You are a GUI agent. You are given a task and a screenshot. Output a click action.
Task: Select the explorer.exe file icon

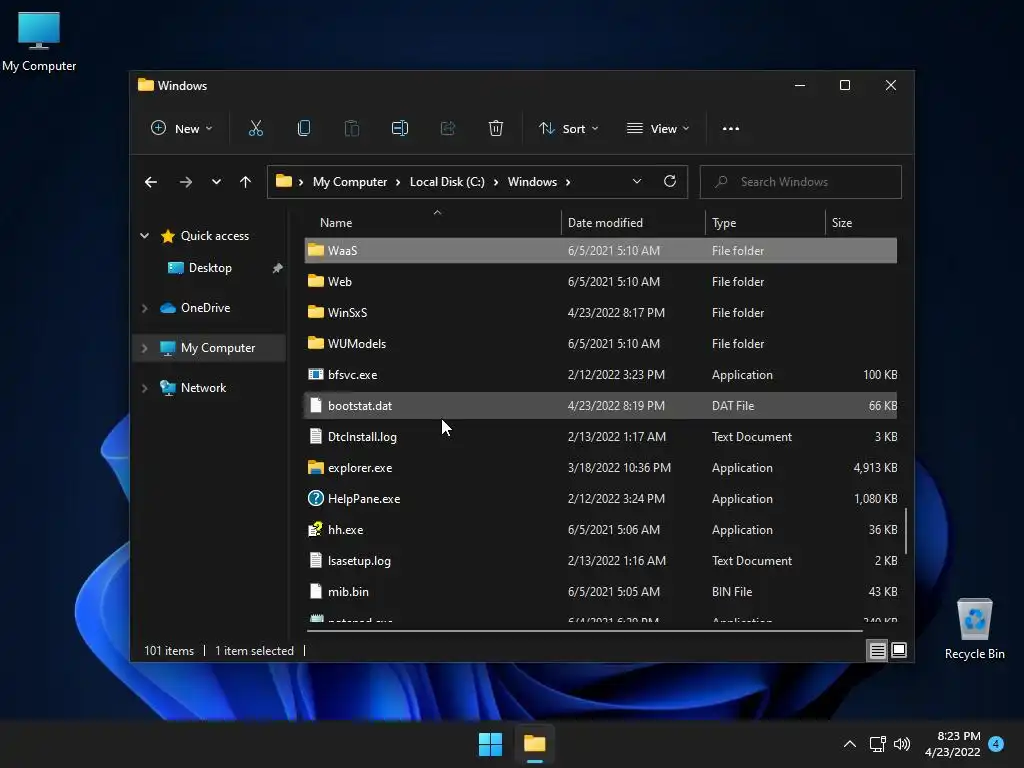pos(315,468)
